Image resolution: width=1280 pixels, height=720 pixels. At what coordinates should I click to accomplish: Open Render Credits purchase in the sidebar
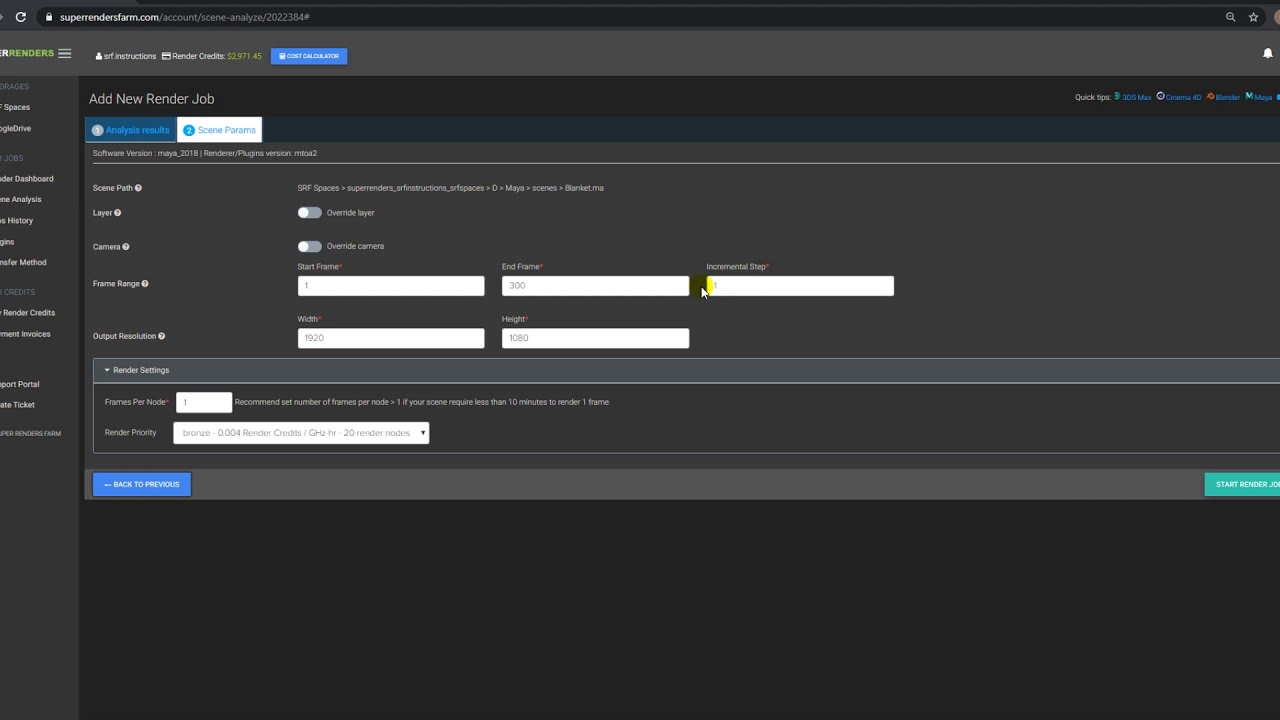[x=28, y=313]
